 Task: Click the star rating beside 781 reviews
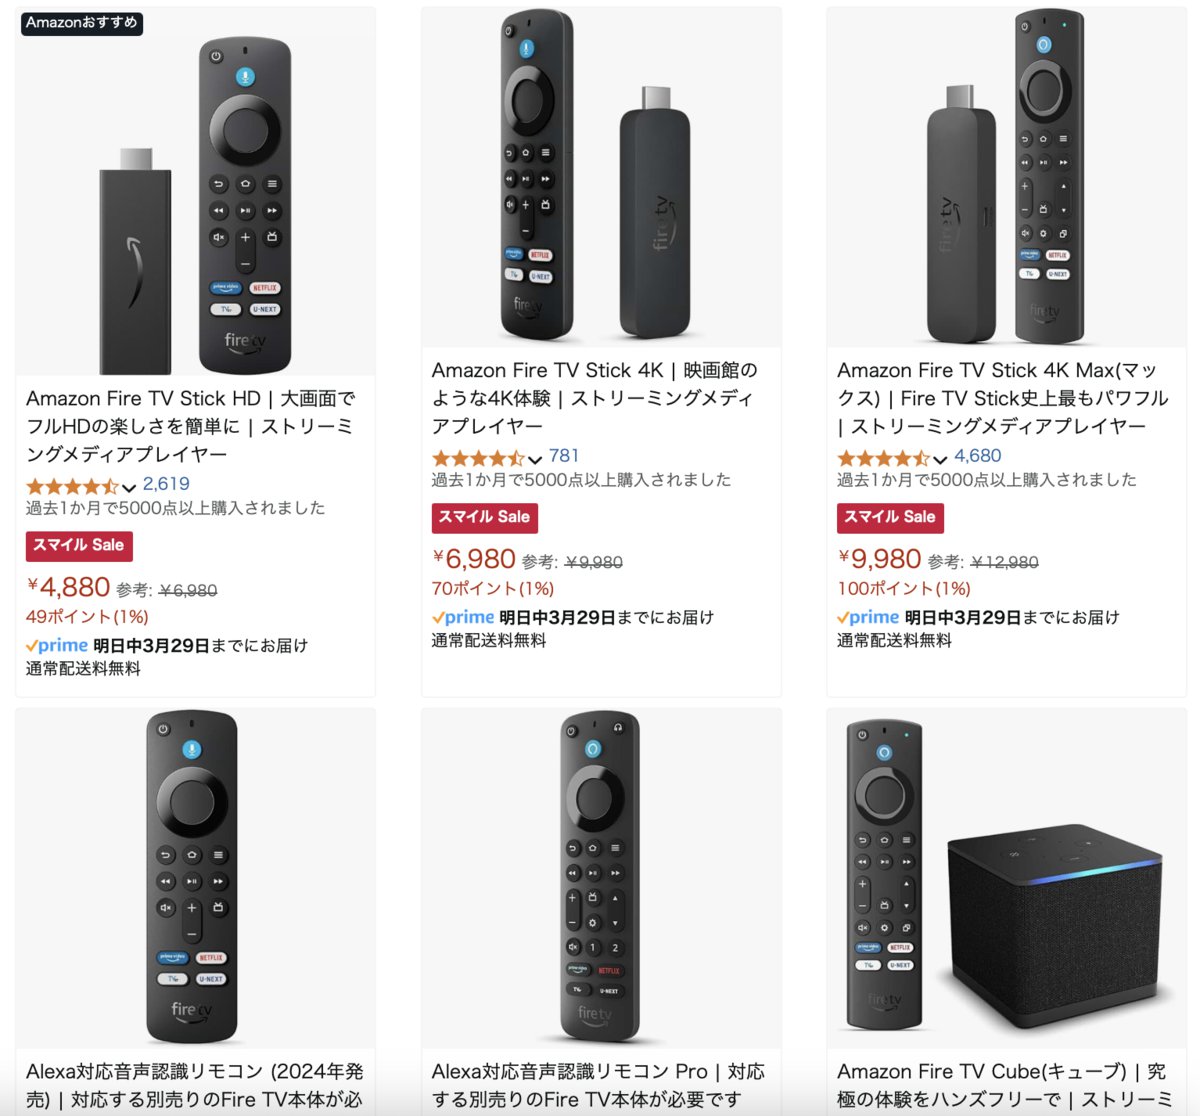(x=478, y=458)
